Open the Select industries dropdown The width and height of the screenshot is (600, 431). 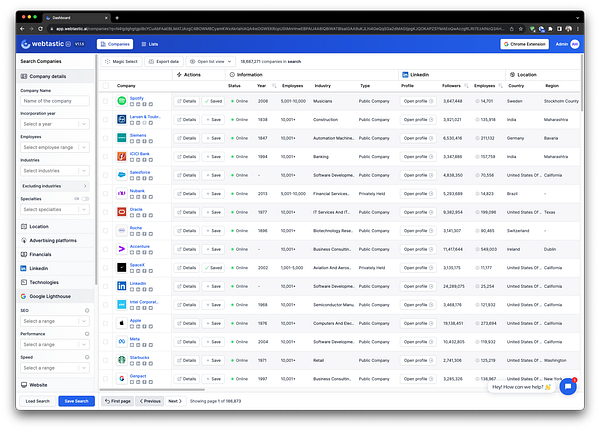pyautogui.click(x=55, y=171)
